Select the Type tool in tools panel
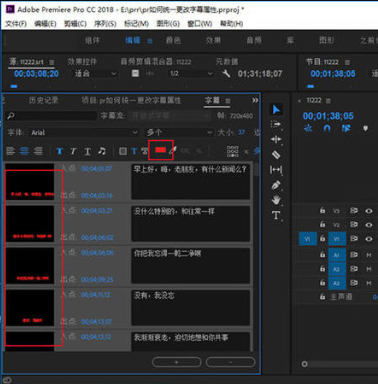Screen dimensions: 378x384 coord(276,215)
